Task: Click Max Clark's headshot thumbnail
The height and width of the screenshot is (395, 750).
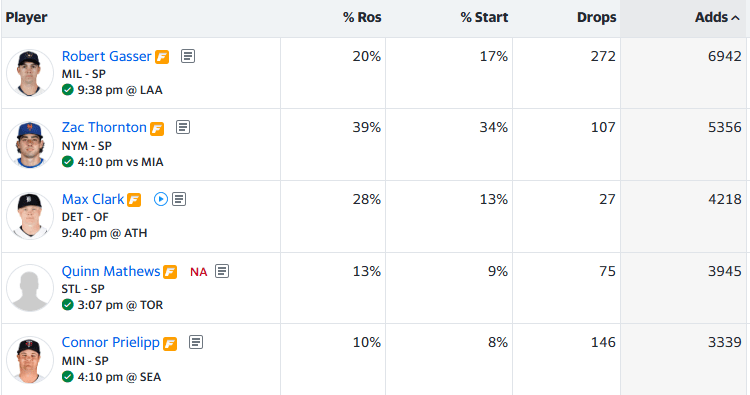Action: (30, 216)
